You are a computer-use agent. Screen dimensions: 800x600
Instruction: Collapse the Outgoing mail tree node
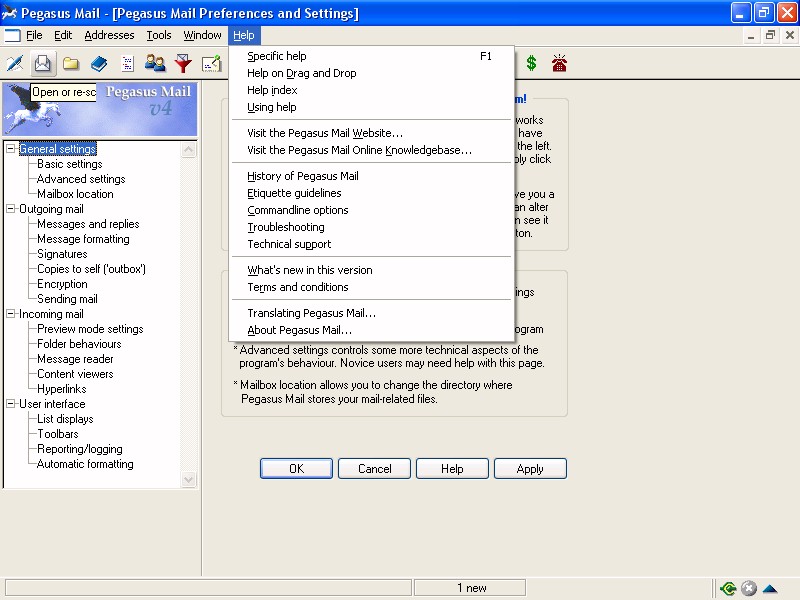(10, 209)
